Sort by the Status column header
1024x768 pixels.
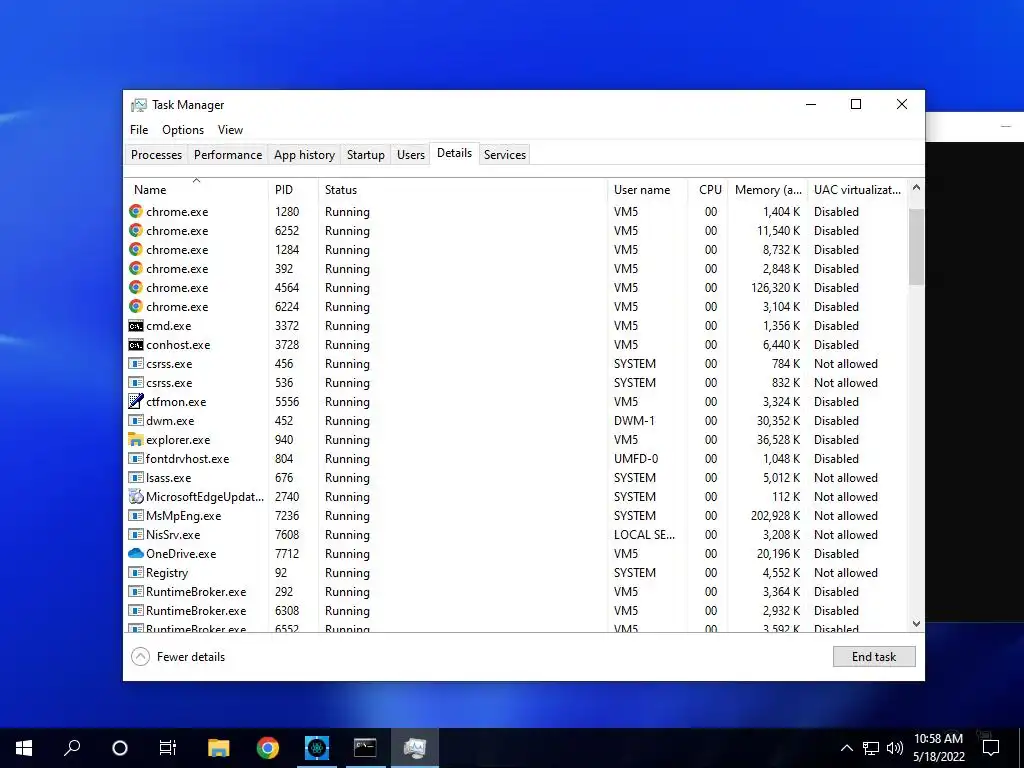click(x=463, y=189)
